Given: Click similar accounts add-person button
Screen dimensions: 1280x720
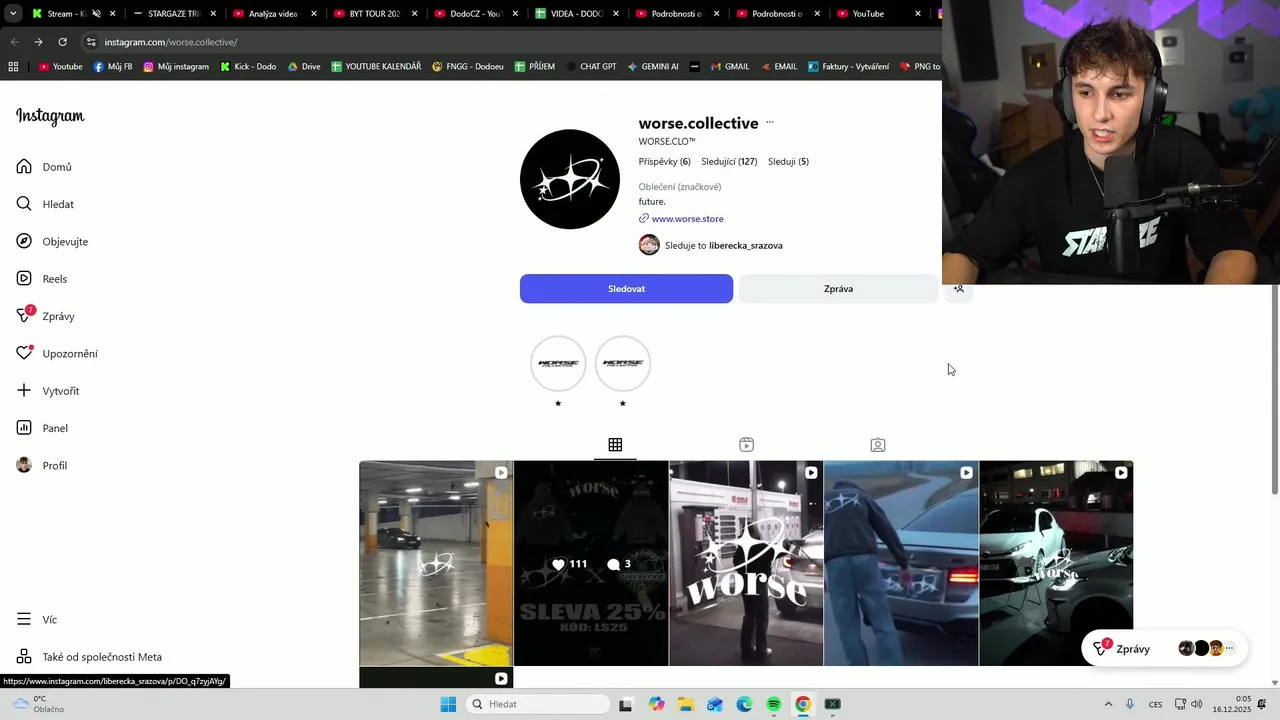Looking at the screenshot, I should (958, 289).
